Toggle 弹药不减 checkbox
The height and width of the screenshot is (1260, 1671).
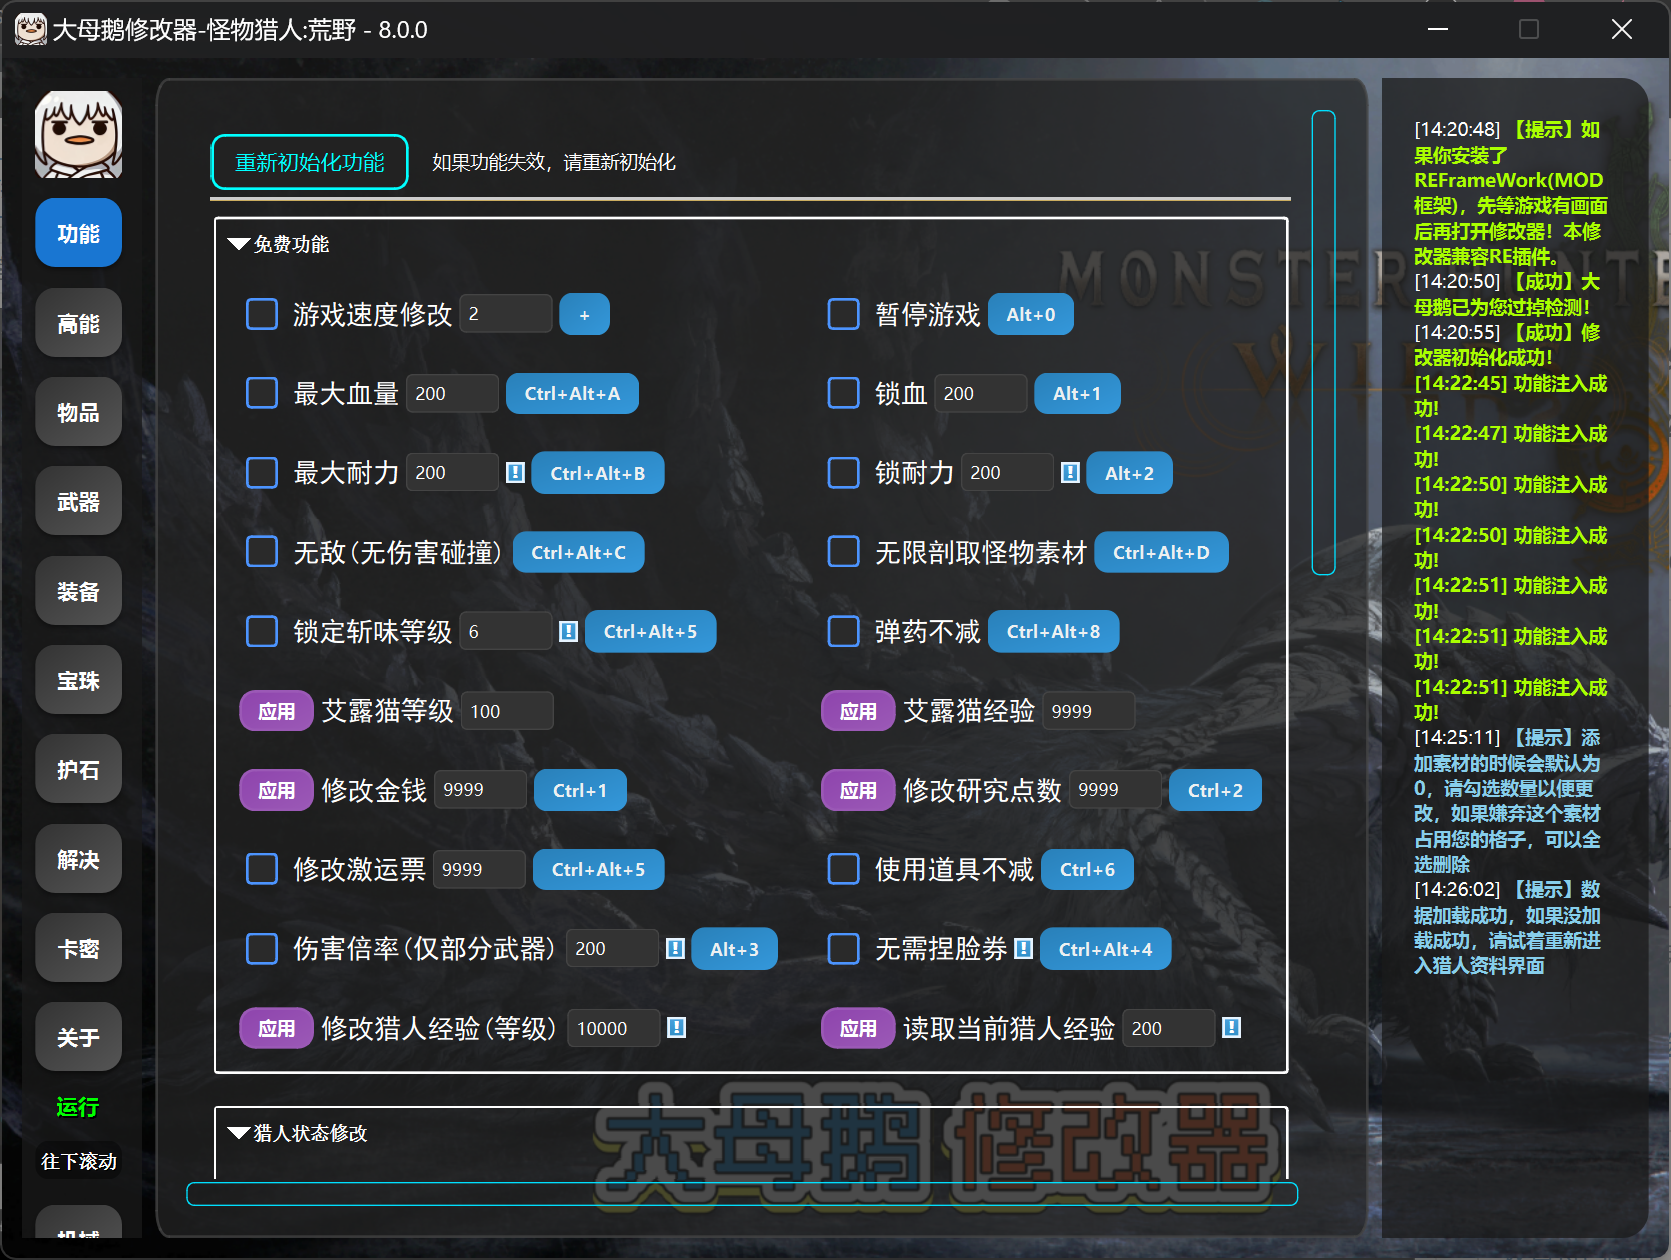[x=843, y=631]
